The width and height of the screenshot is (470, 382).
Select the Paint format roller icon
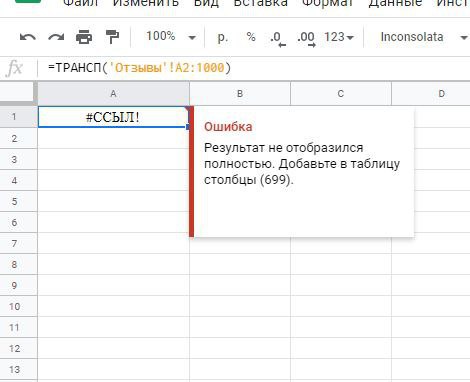[112, 37]
